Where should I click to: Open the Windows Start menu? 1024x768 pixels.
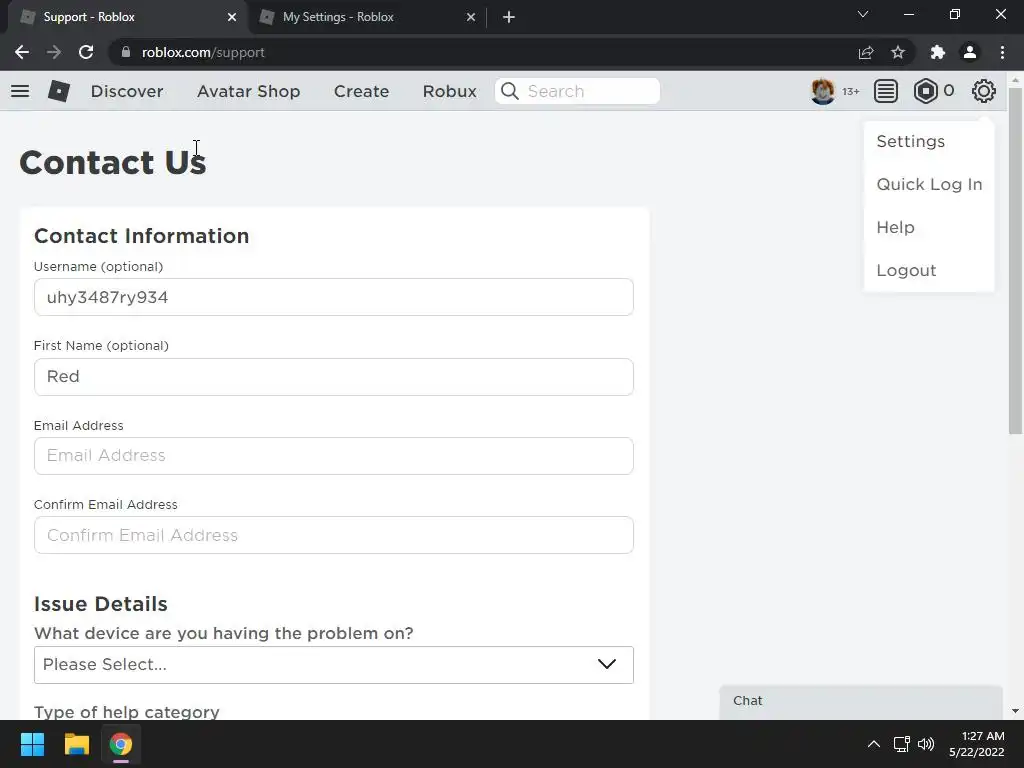point(32,744)
